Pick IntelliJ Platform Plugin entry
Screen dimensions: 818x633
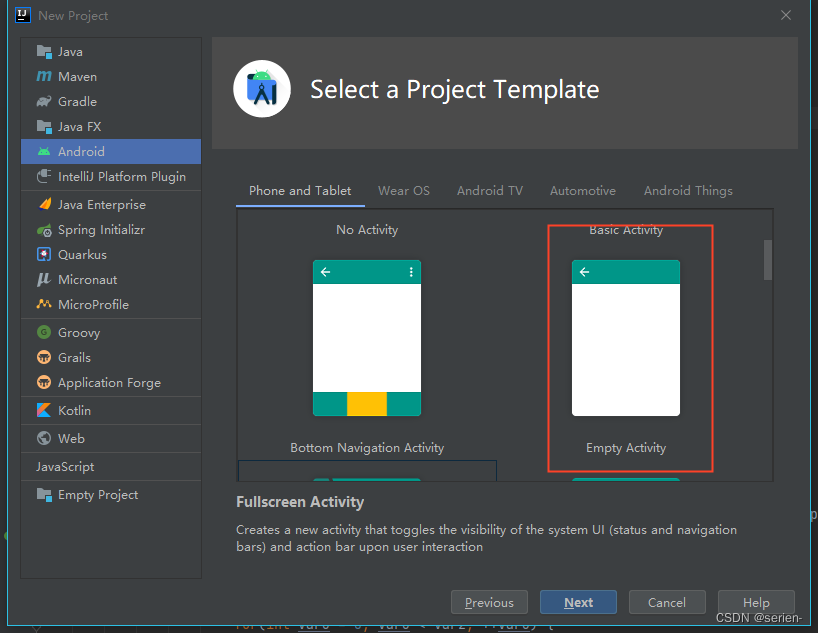click(x=111, y=176)
